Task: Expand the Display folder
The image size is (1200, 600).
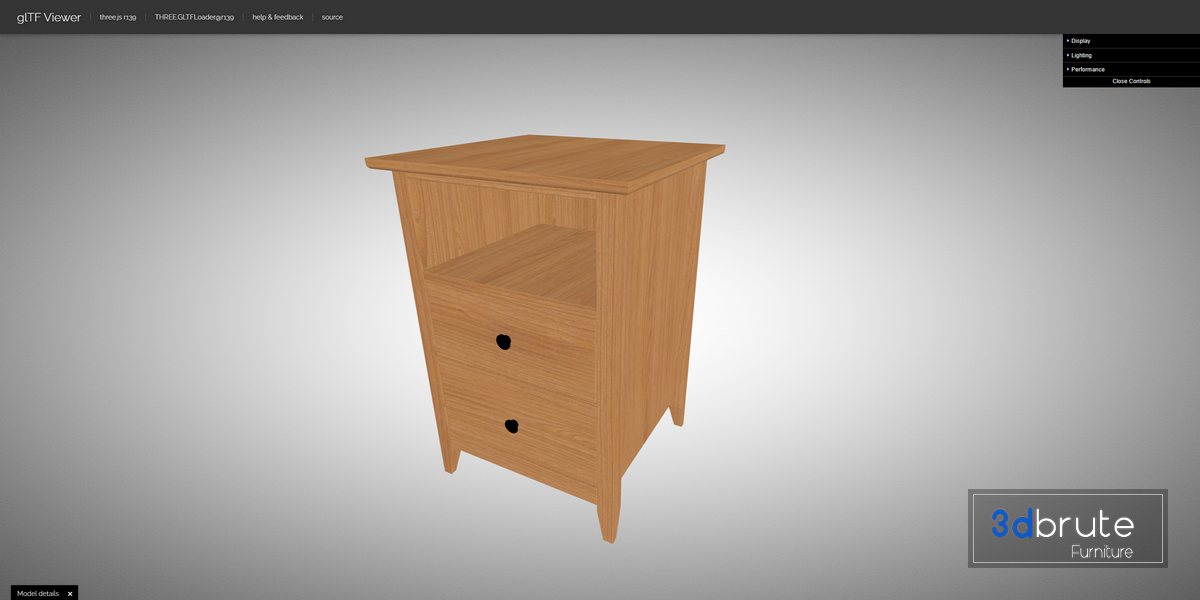Action: [1081, 41]
